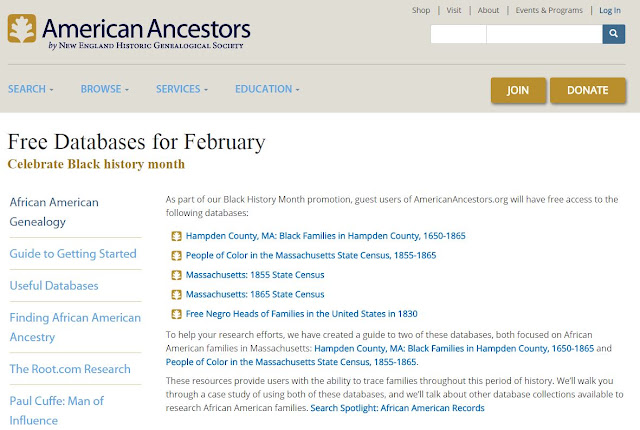Open Events & Programs in top menu

coord(549,10)
